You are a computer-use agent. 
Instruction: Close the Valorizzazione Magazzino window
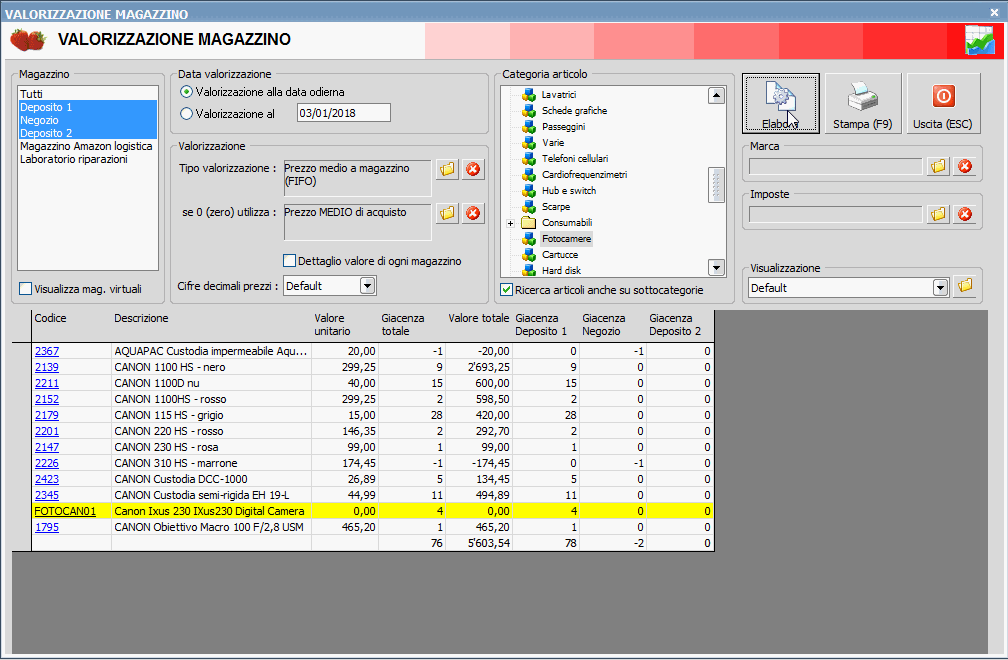pos(994,12)
